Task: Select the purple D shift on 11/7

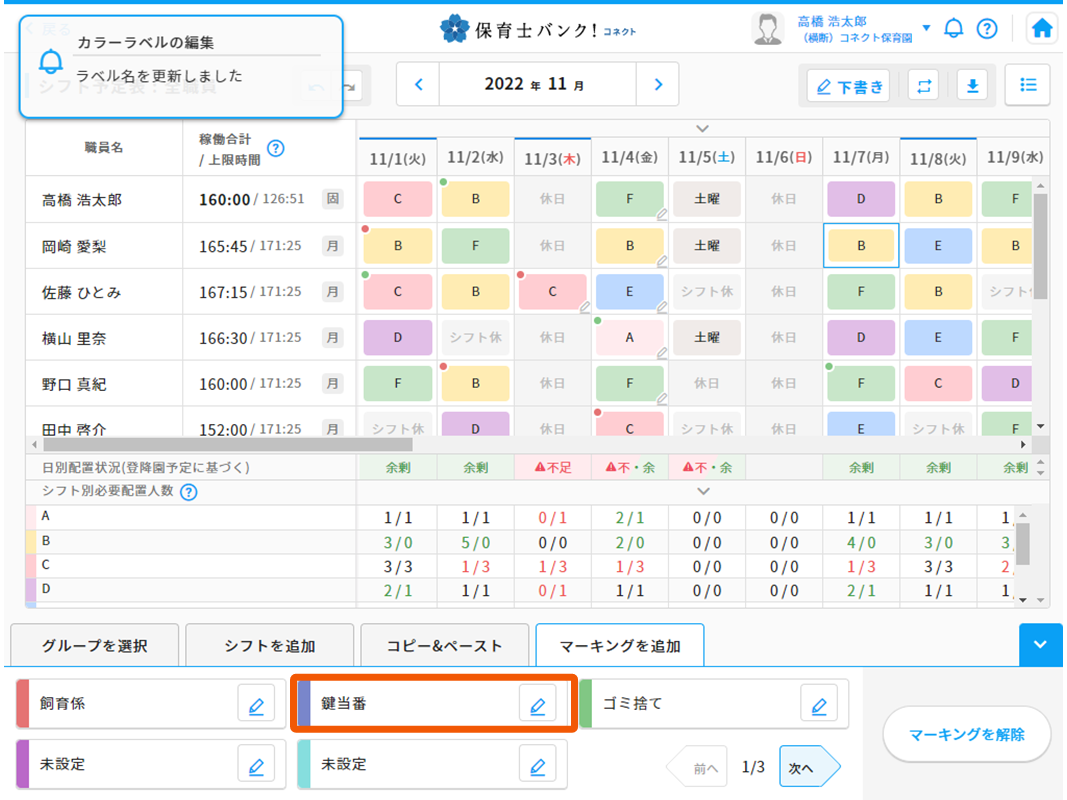Action: (861, 199)
